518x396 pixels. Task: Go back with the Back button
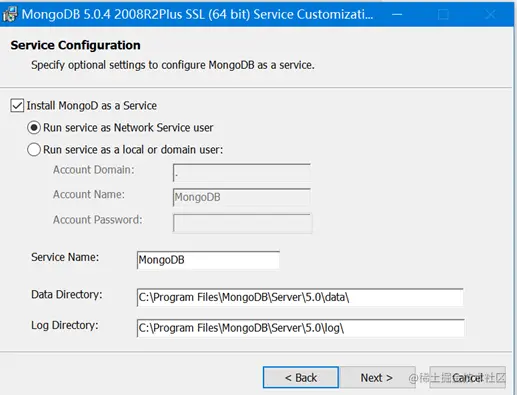301,378
